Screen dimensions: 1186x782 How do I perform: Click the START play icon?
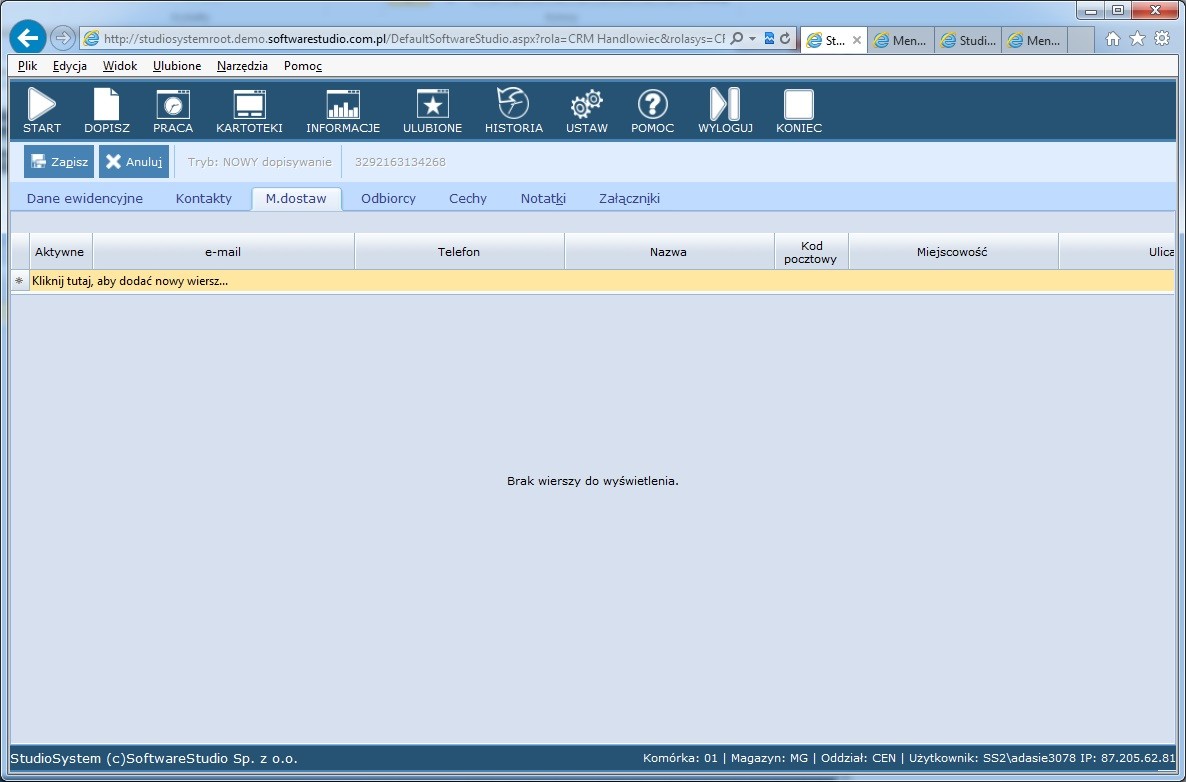click(x=42, y=105)
